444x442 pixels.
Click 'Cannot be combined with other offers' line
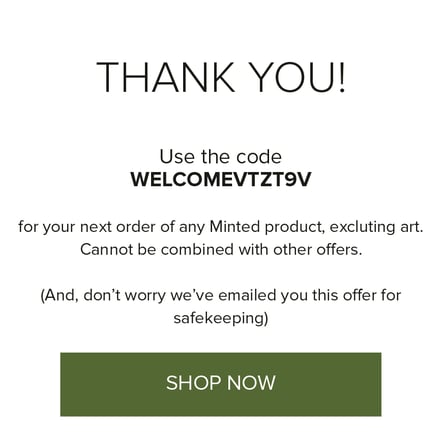[x=221, y=250]
